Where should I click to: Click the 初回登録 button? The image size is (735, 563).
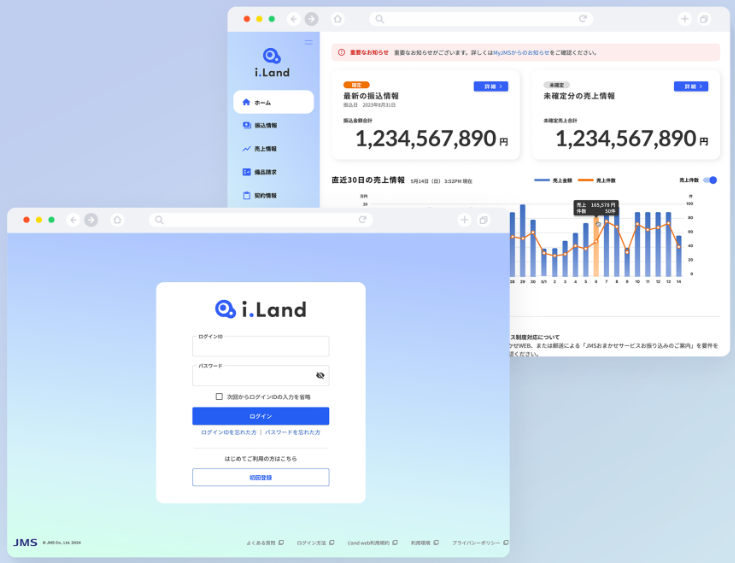(x=261, y=477)
